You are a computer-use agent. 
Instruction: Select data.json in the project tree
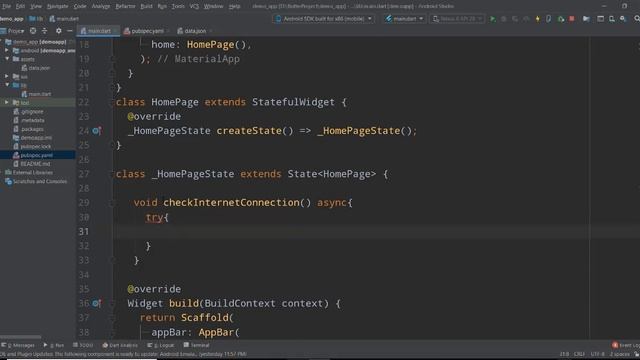click(x=36, y=68)
